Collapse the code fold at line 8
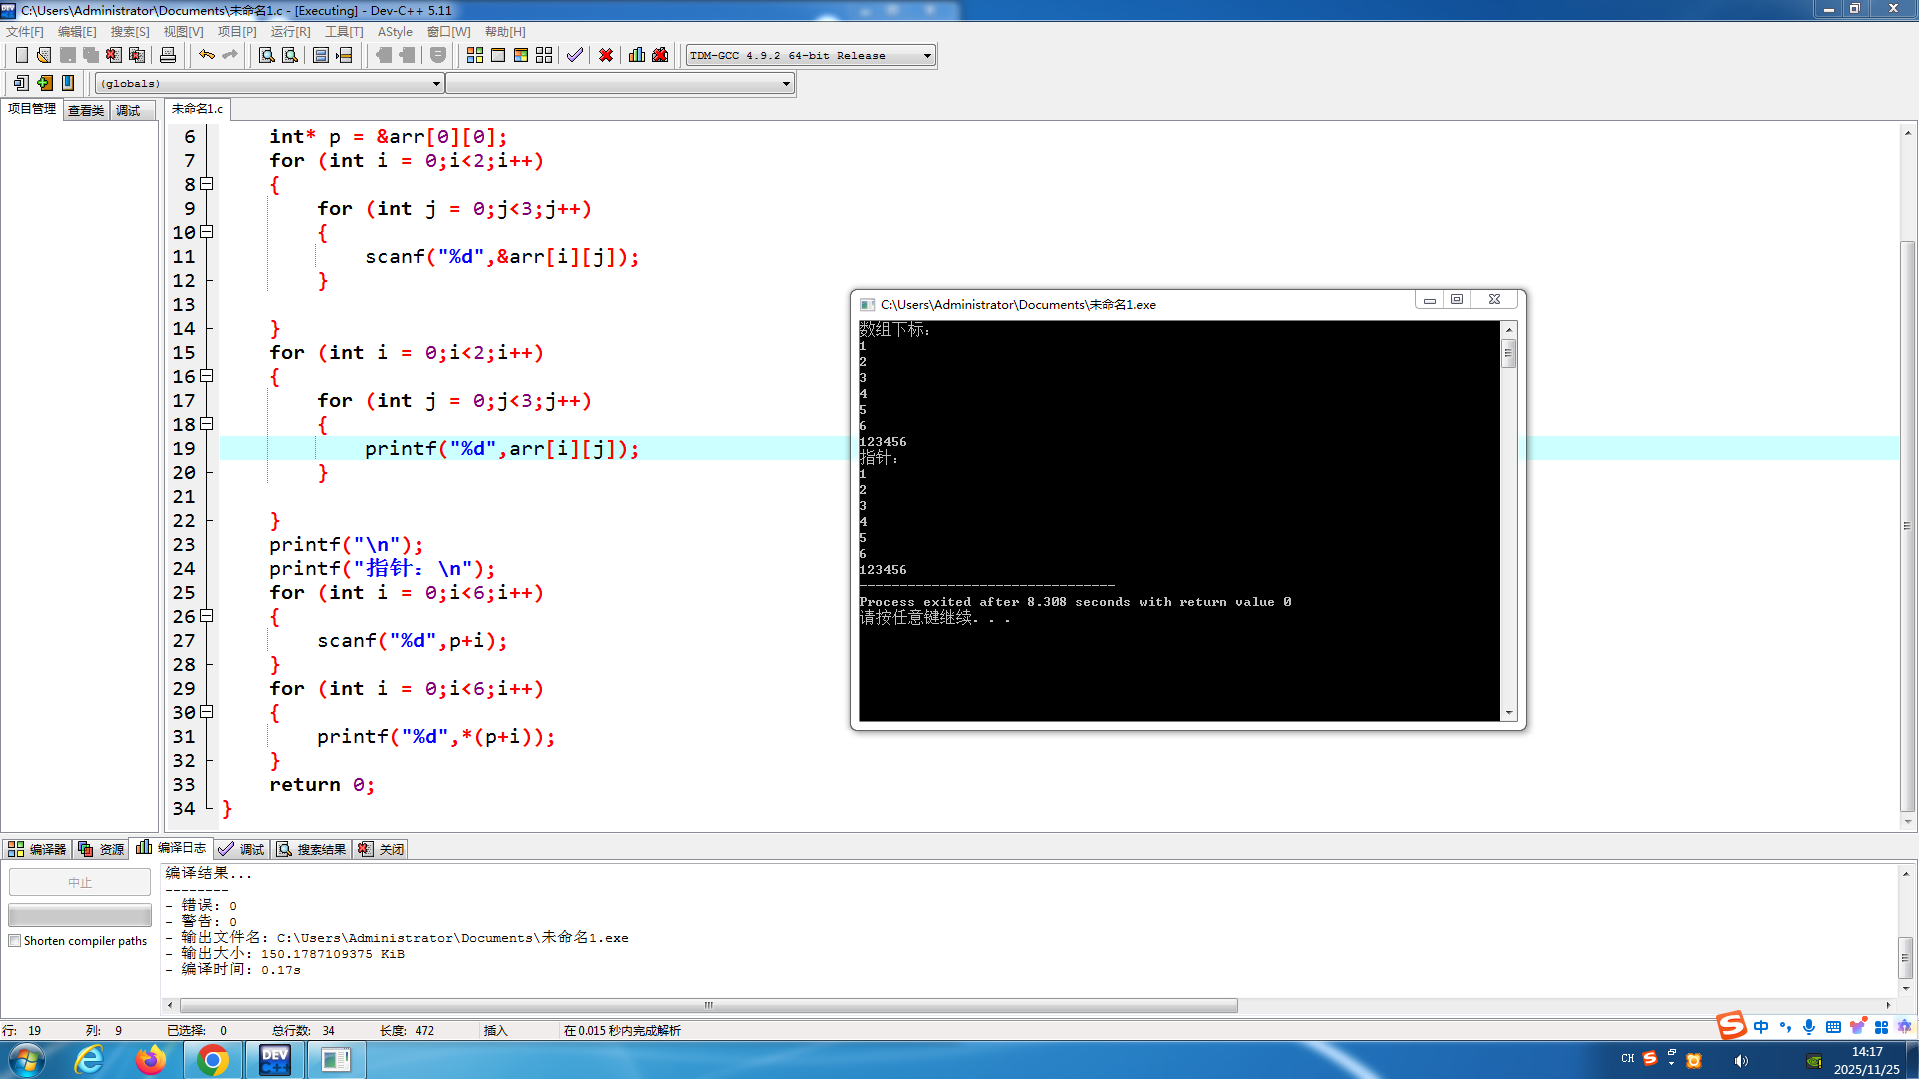Viewport: 1919px width, 1079px height. coord(207,184)
